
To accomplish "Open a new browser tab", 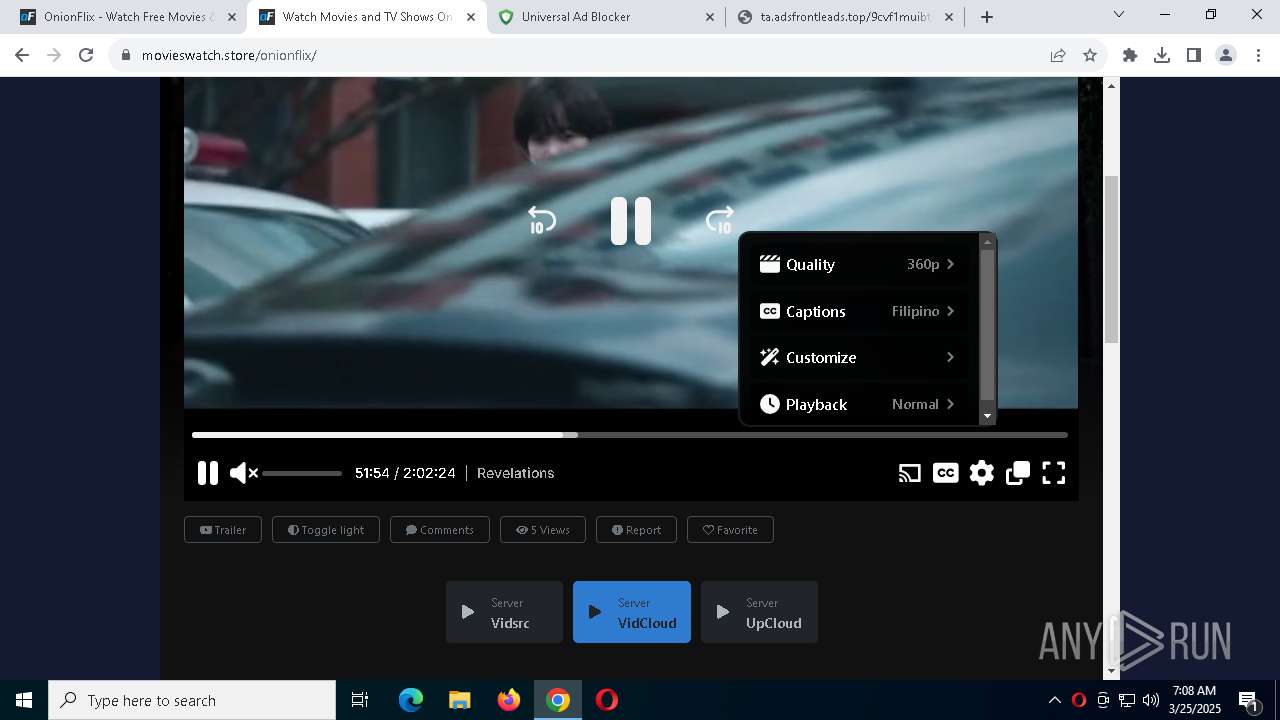I will pyautogui.click(x=987, y=17).
